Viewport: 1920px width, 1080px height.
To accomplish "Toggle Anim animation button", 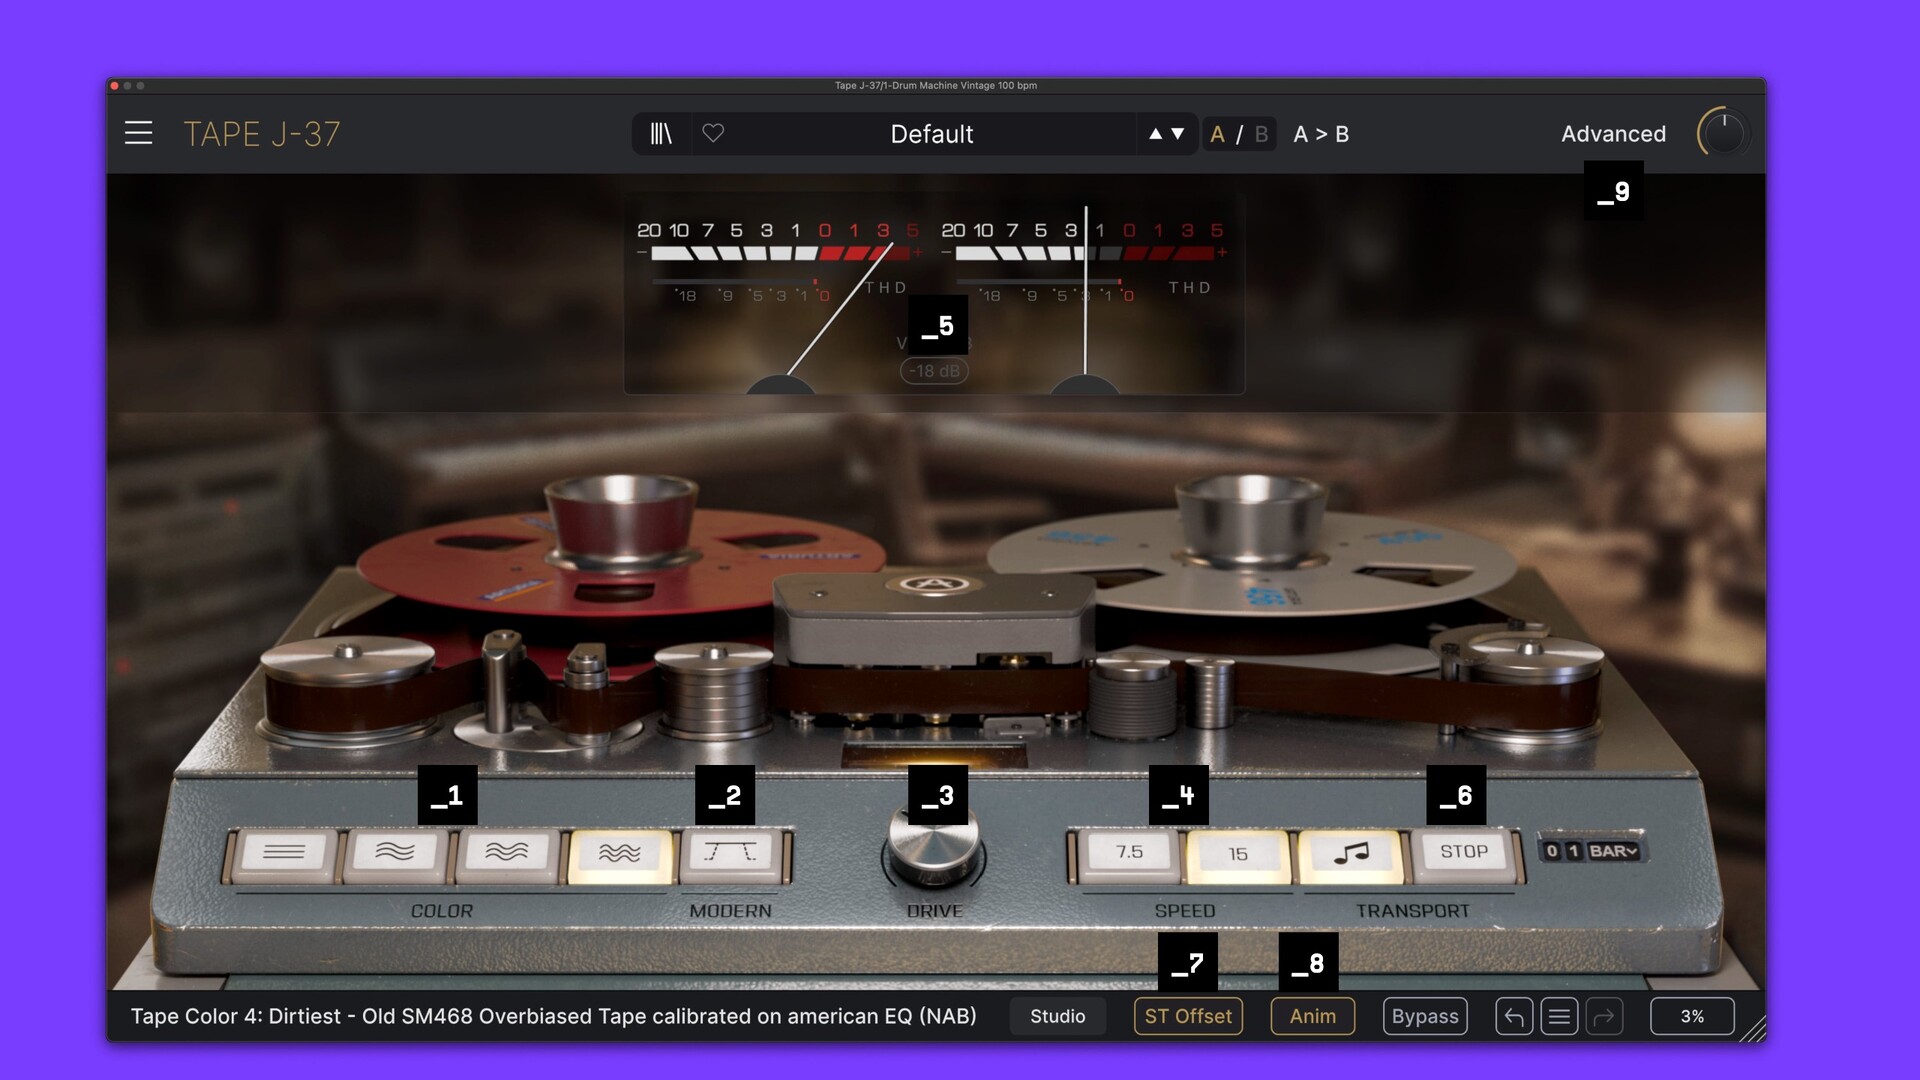I will (x=1312, y=1016).
